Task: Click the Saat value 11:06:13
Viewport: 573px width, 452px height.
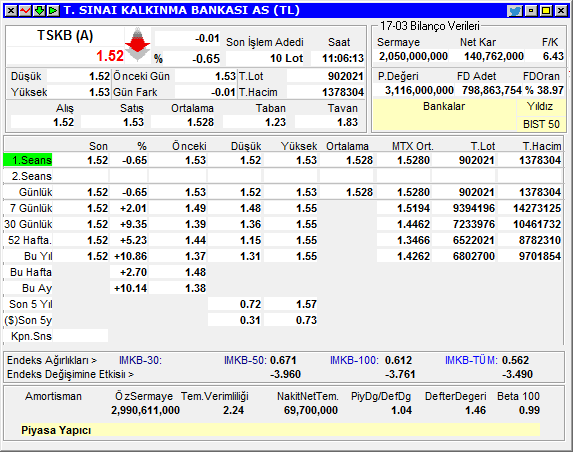Action: pyautogui.click(x=343, y=58)
